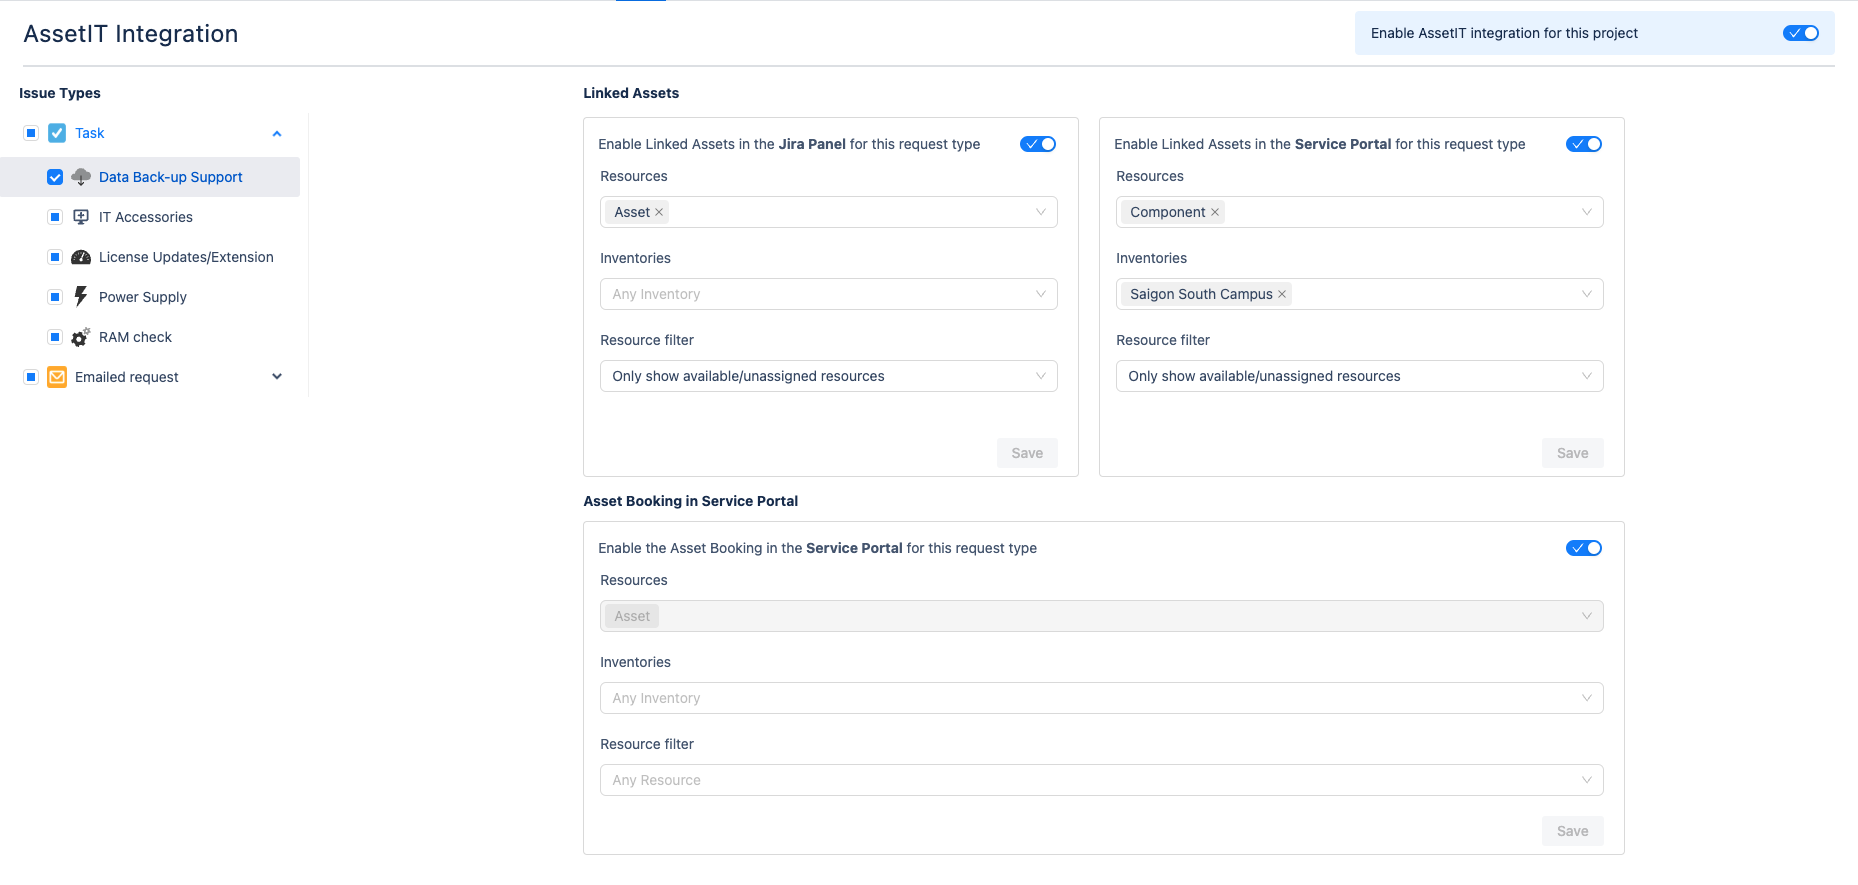
Task: Click Save in the Jira Panel section
Action: (1026, 453)
